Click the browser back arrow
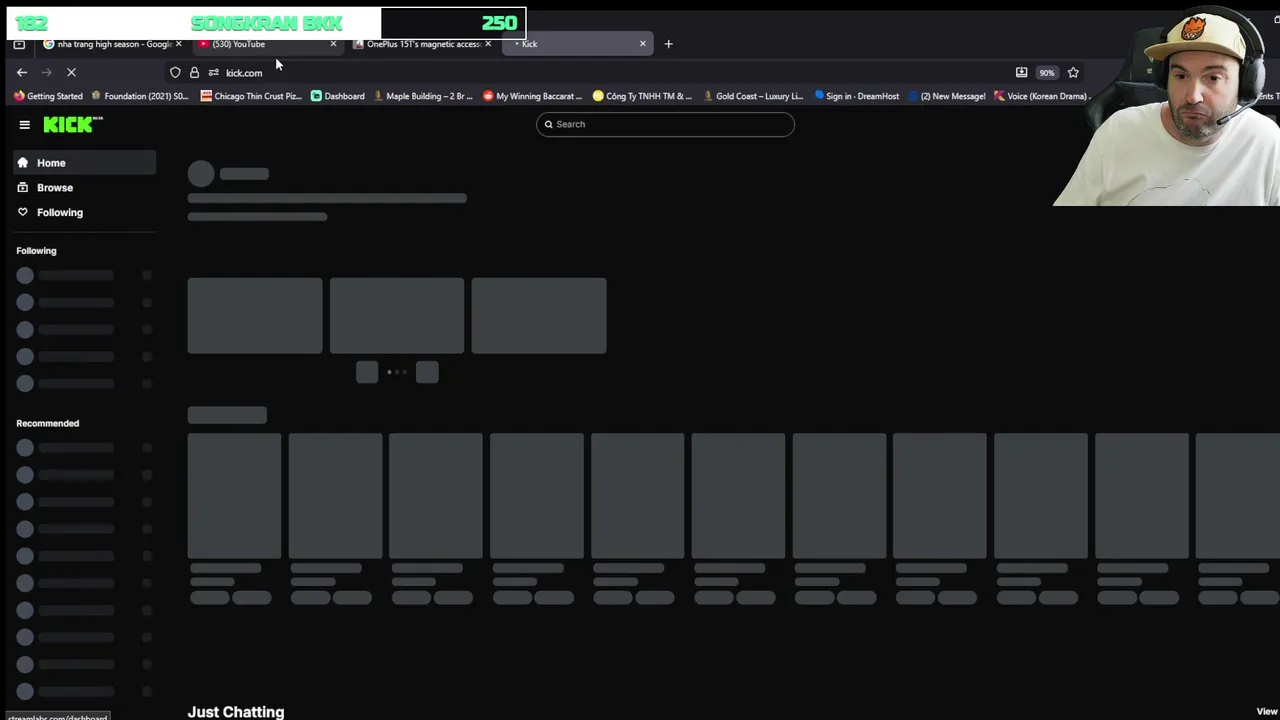This screenshot has width=1280, height=720. pyautogui.click(x=22, y=72)
